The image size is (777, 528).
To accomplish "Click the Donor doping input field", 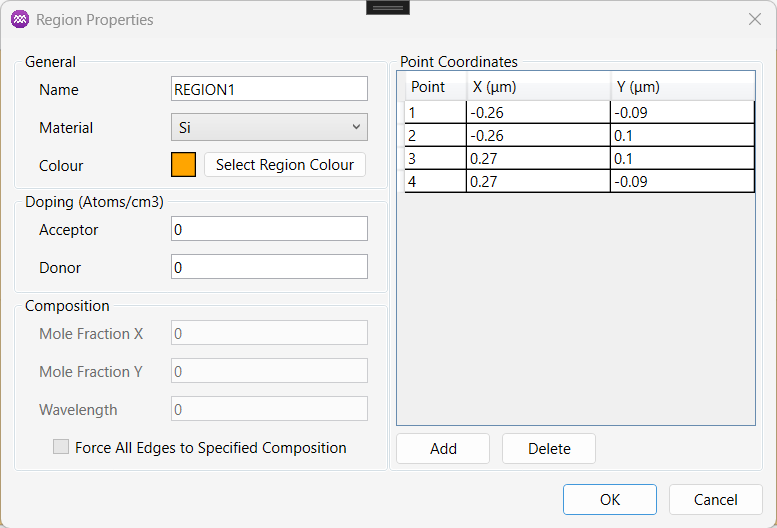I will pyautogui.click(x=269, y=267).
